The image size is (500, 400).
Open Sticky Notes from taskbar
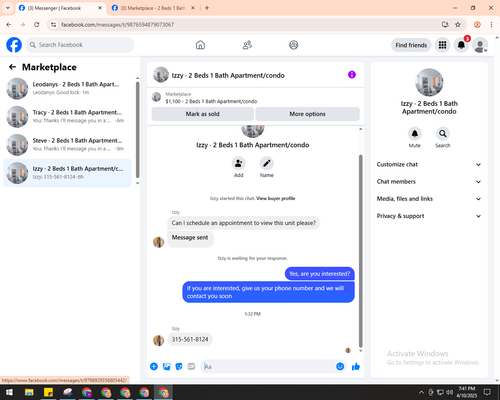[48, 392]
